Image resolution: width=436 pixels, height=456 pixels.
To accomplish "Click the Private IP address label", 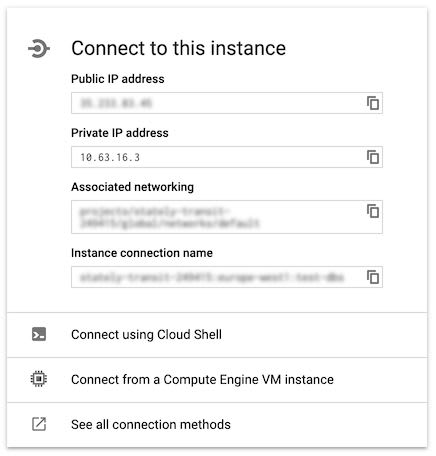I will [120, 133].
